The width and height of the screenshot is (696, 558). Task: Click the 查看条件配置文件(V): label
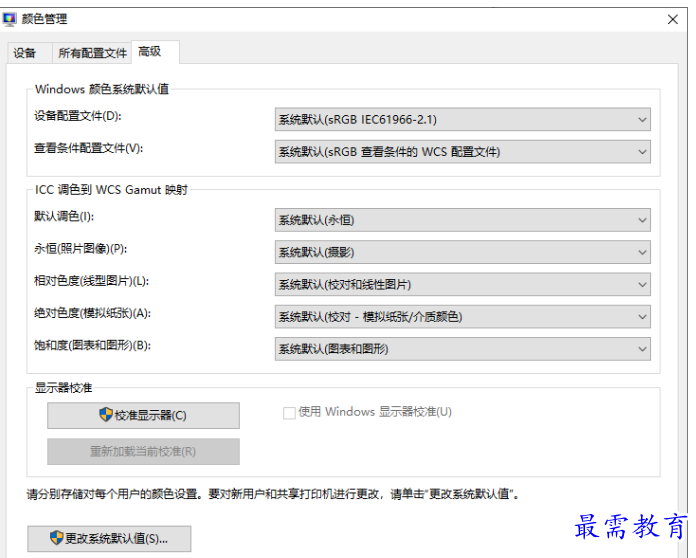click(x=89, y=148)
